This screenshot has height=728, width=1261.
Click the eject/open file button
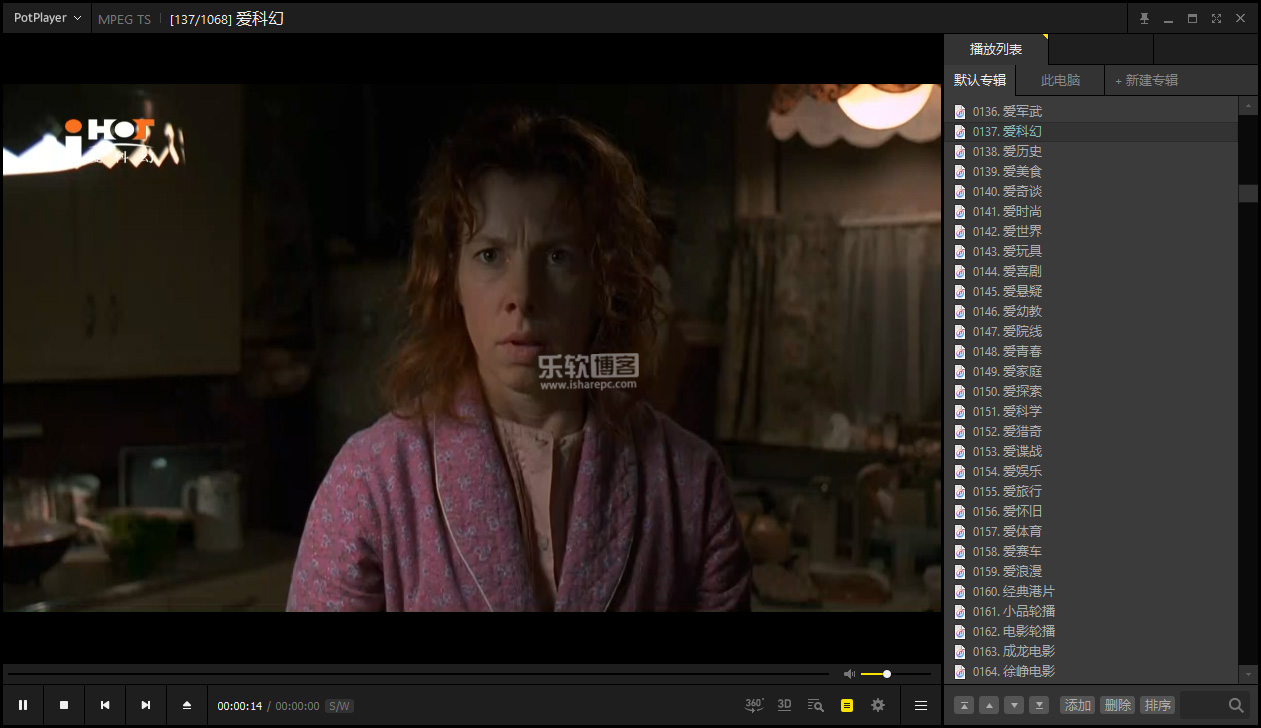pyautogui.click(x=187, y=705)
